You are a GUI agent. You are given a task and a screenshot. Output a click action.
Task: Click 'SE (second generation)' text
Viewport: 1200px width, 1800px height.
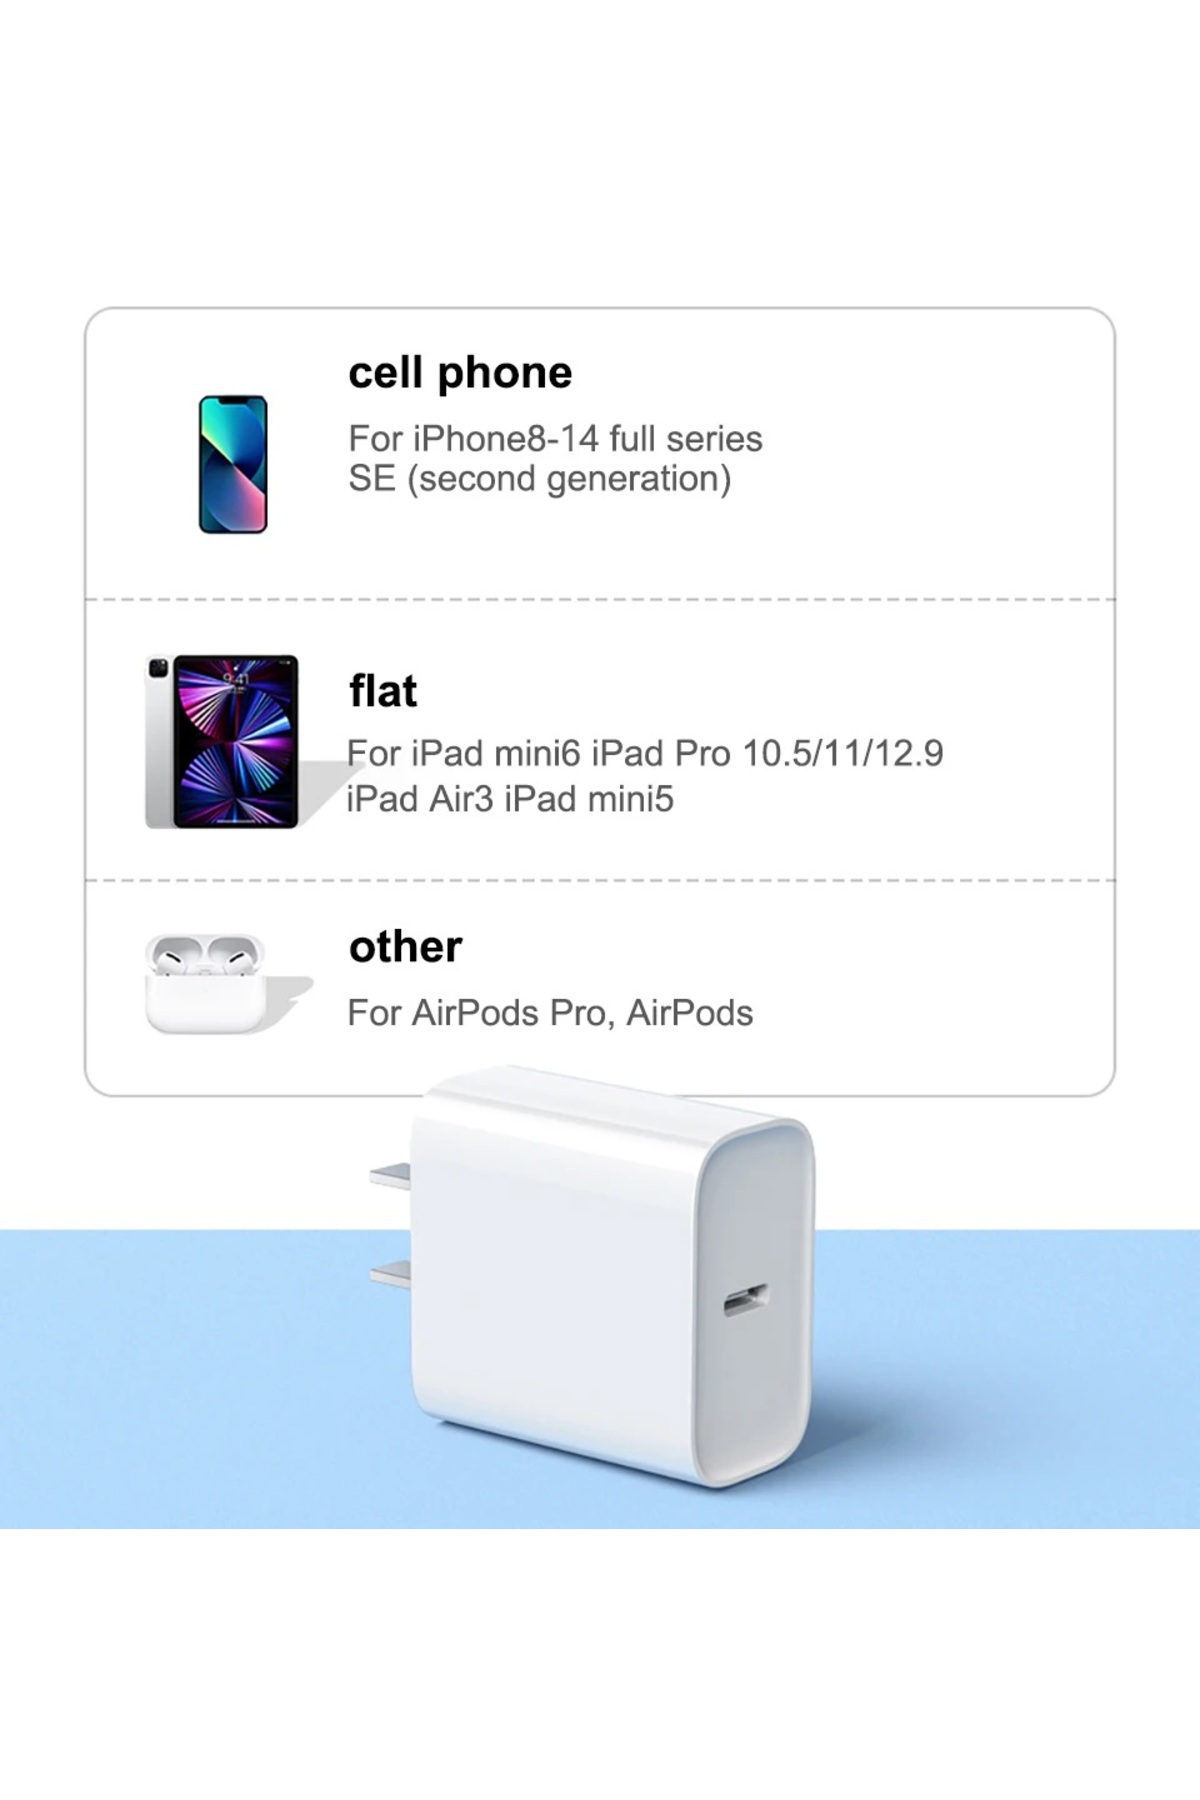pos(540,479)
